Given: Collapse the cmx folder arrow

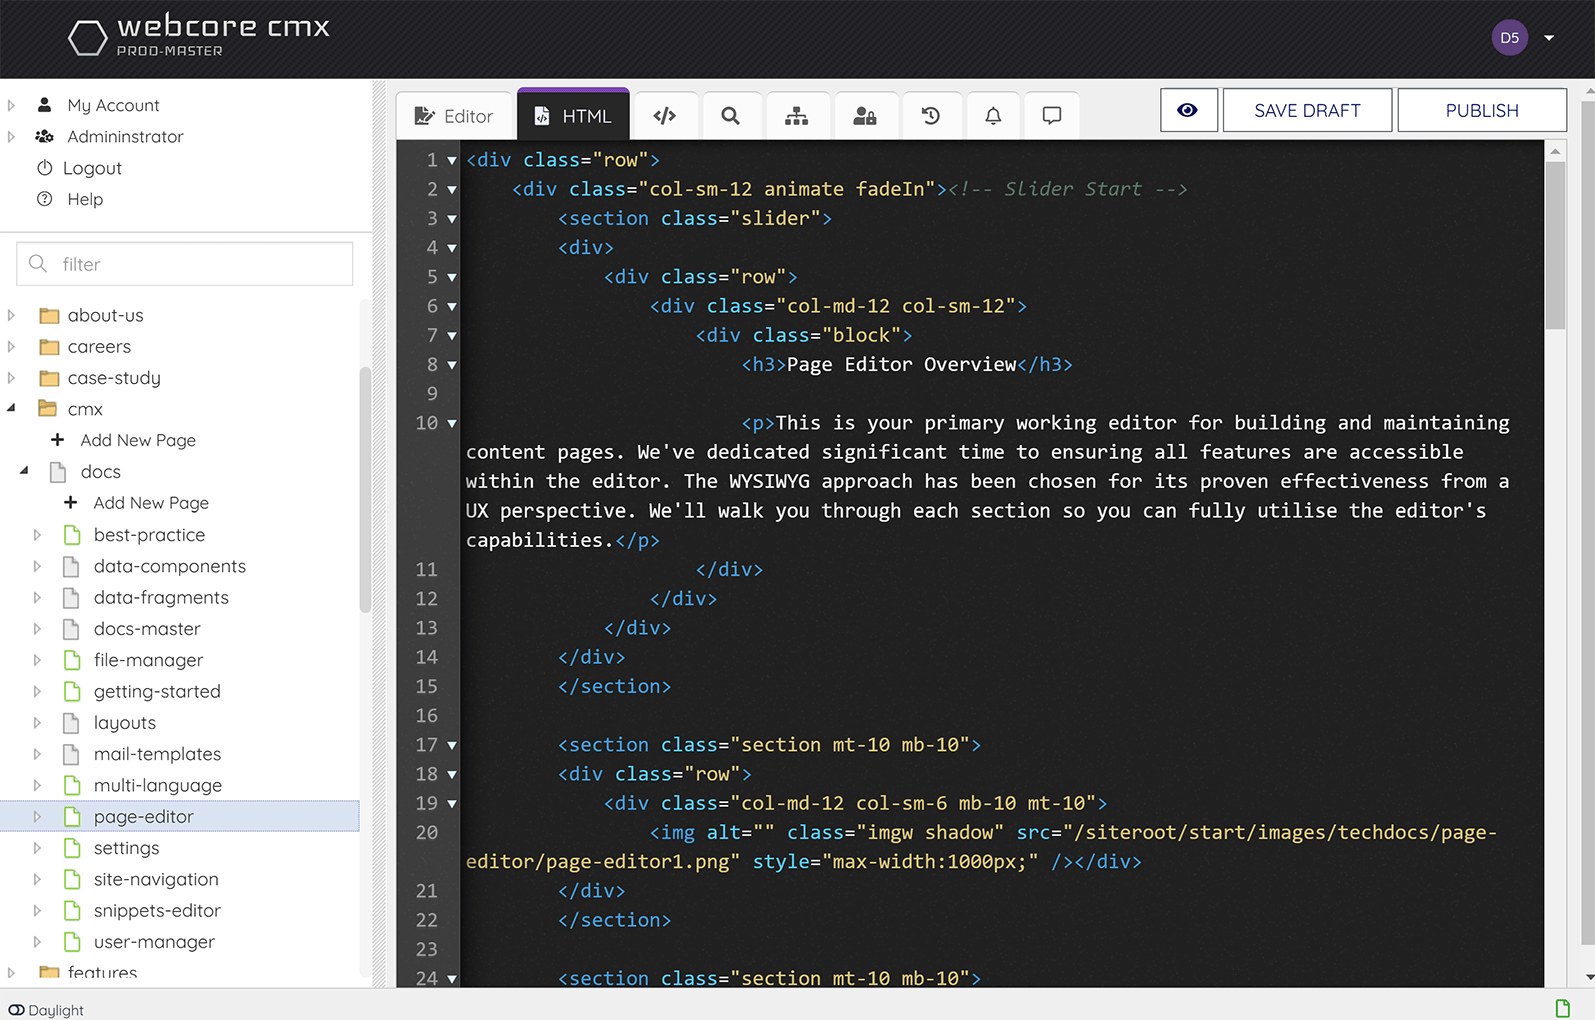Looking at the screenshot, I should 12,408.
